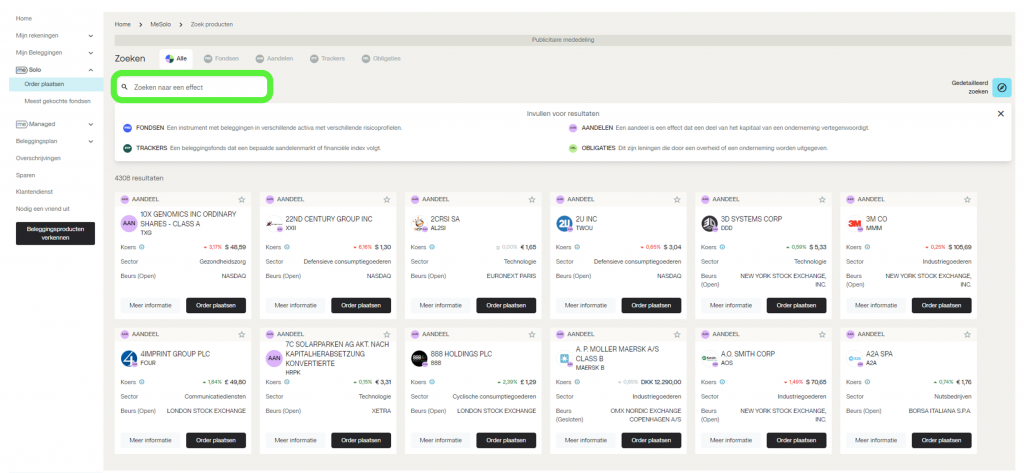The width and height of the screenshot is (1024, 473).
Task: Collapse the Solo sidebar section
Action: pyautogui.click(x=91, y=69)
